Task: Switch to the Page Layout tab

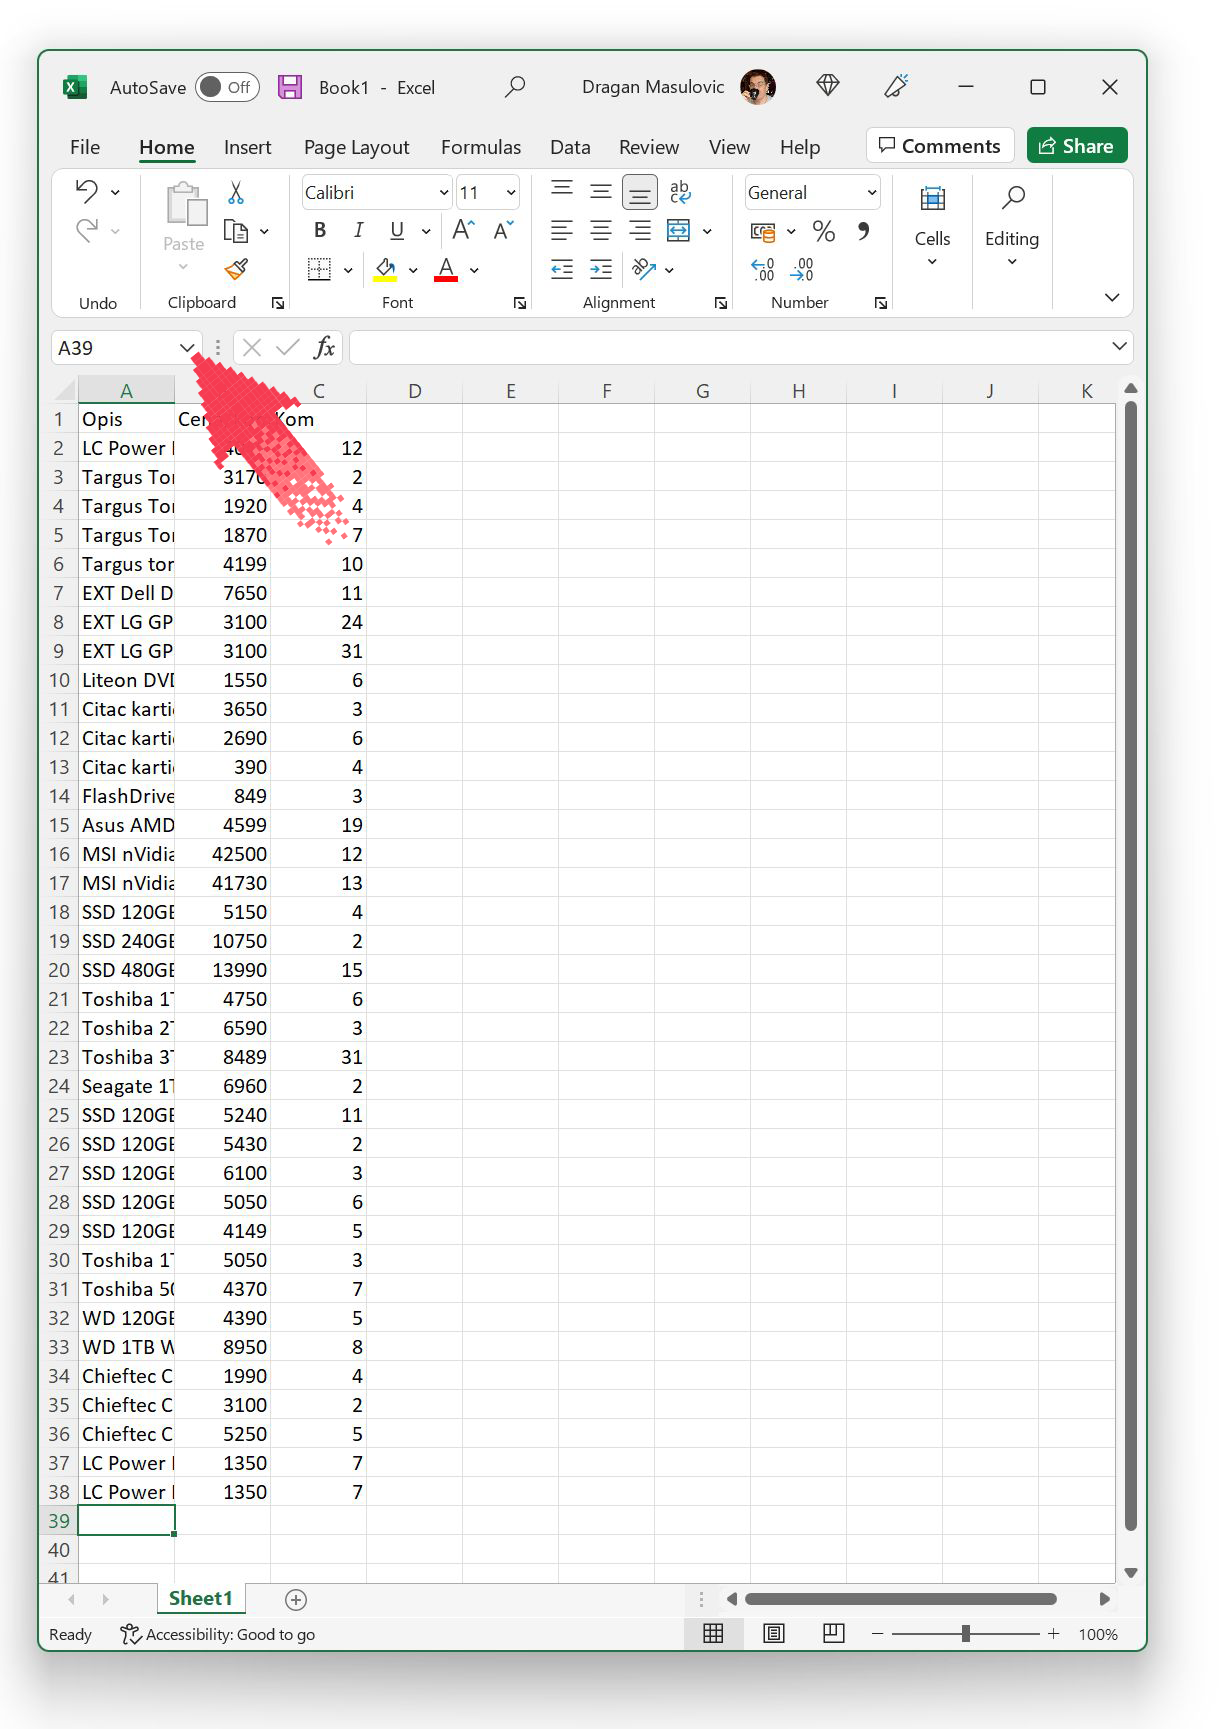Action: [x=356, y=147]
